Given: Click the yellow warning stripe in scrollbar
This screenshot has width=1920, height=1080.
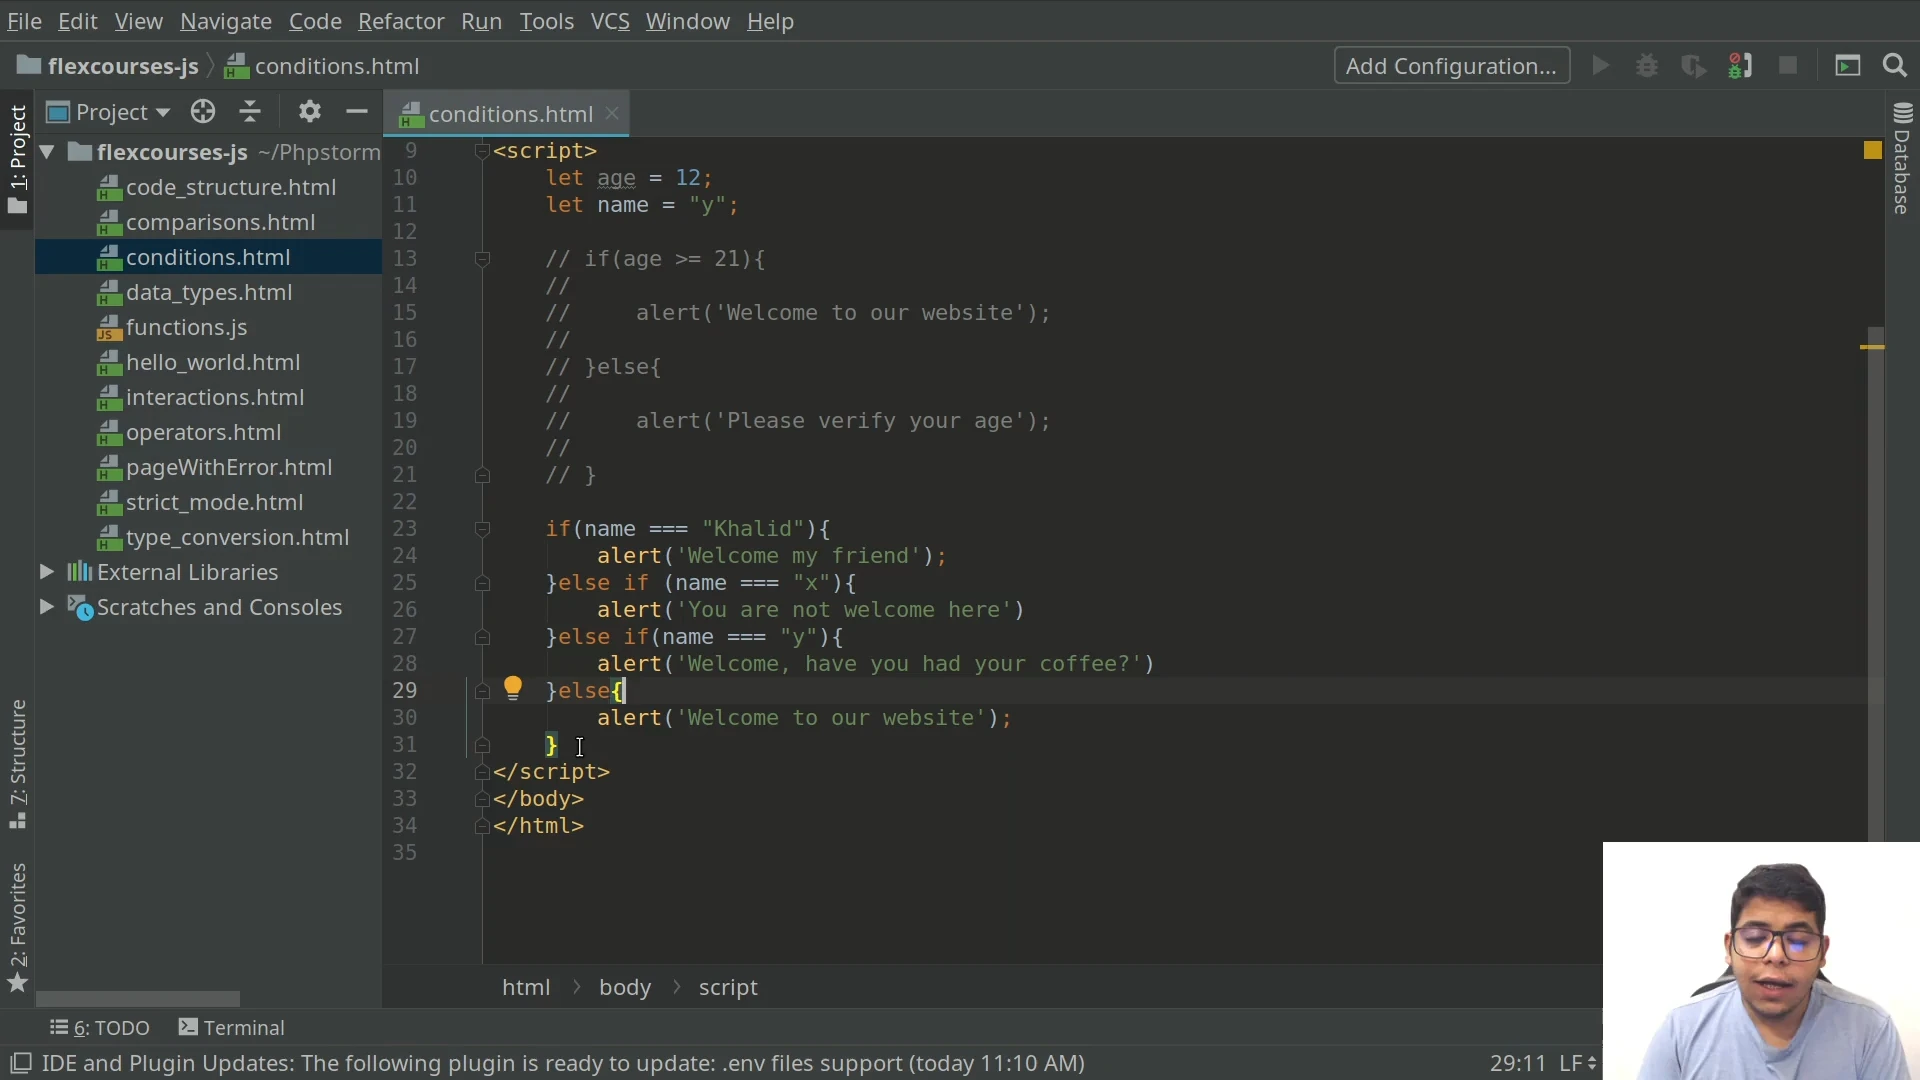Looking at the screenshot, I should [1872, 347].
